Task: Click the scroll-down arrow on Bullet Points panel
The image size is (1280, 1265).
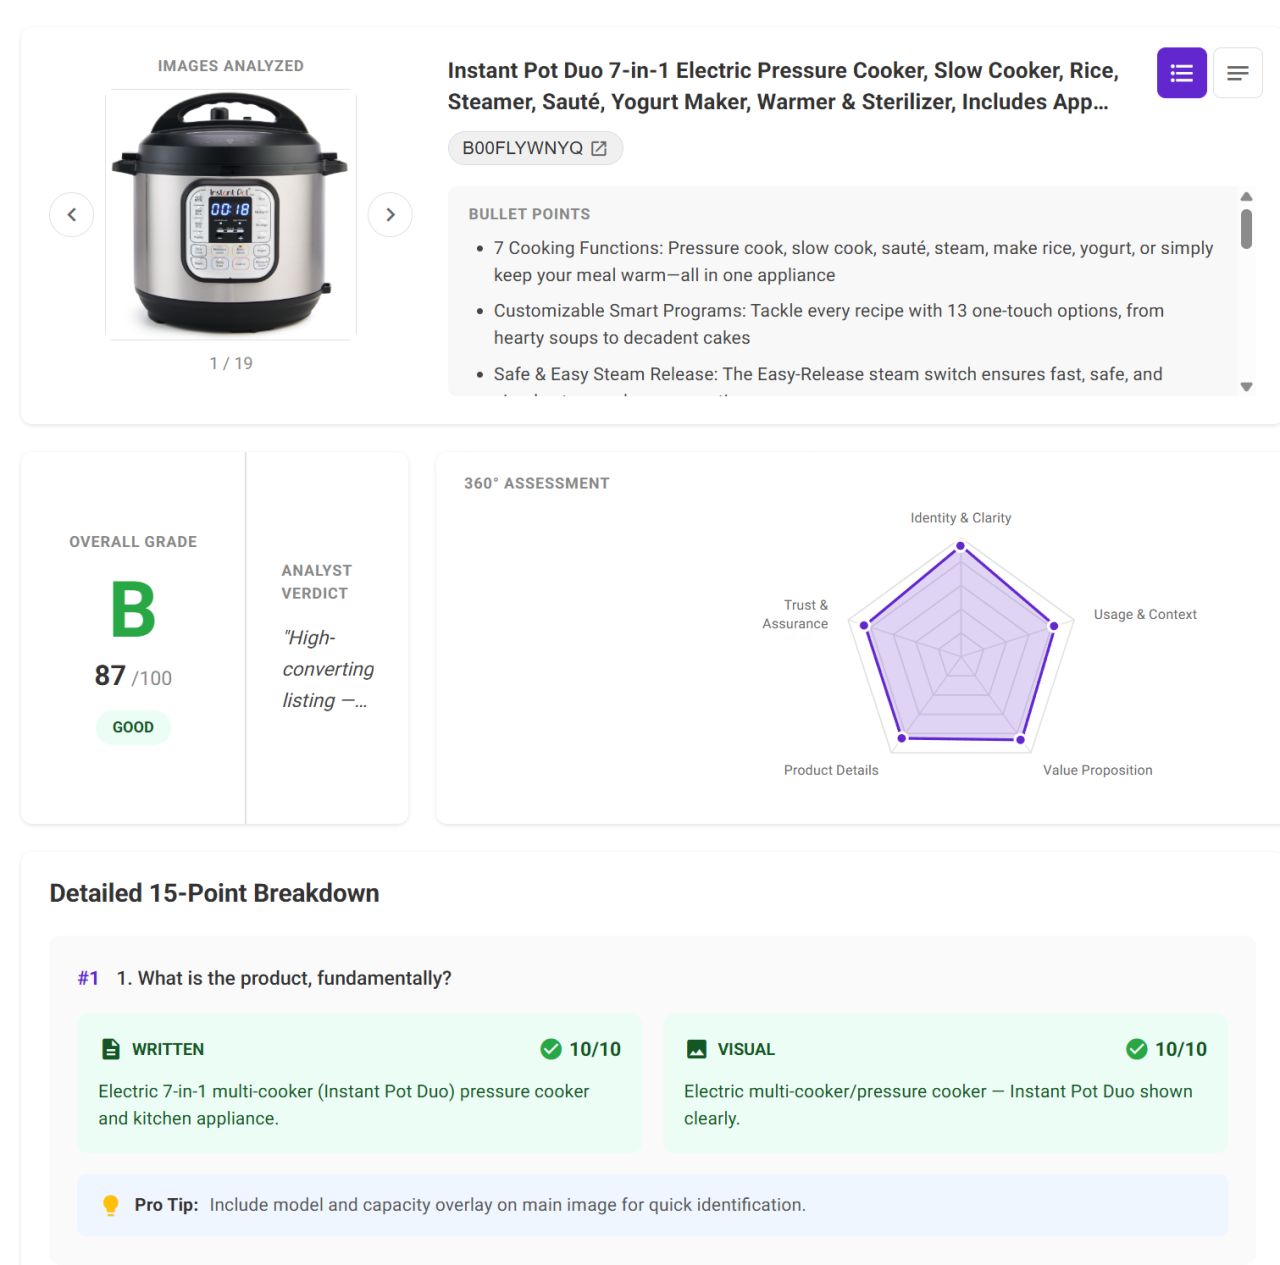Action: 1246,385
